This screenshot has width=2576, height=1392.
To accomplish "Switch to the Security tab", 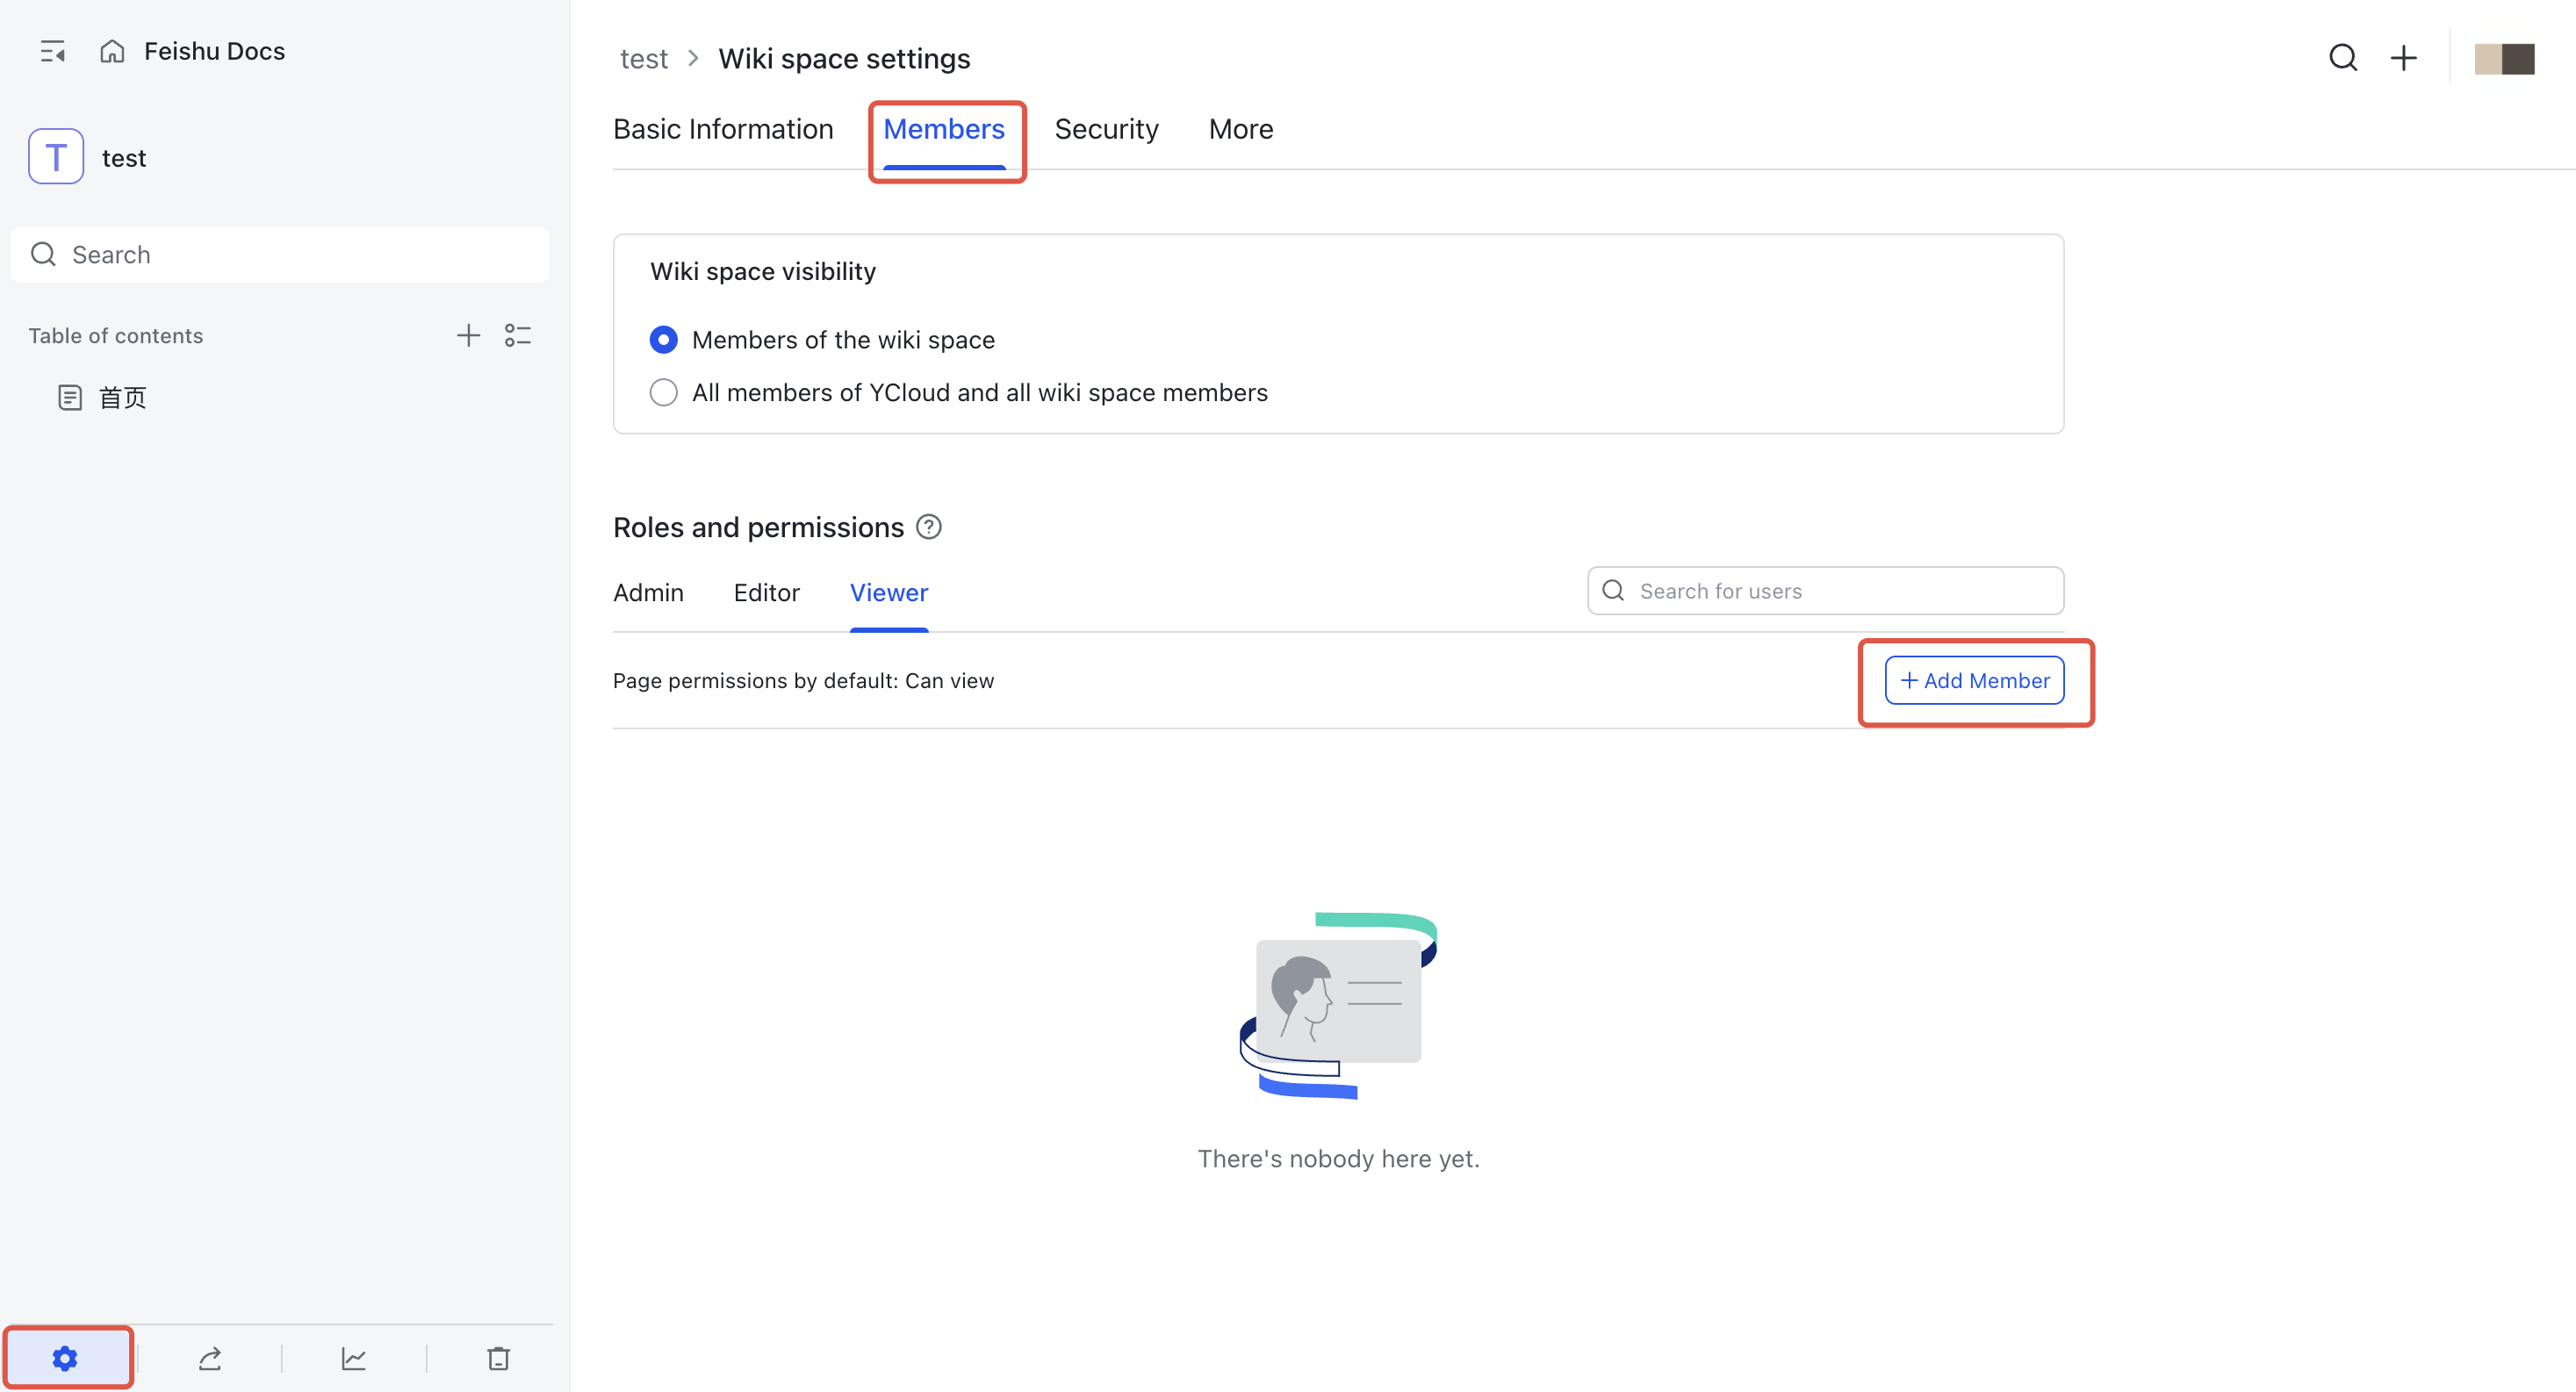I will (x=1106, y=129).
